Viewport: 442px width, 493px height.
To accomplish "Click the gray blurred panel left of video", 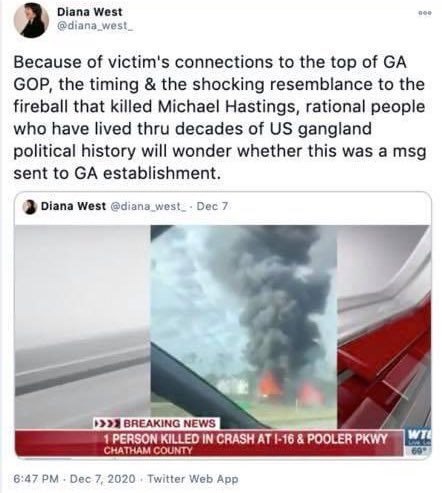I will tap(83, 327).
